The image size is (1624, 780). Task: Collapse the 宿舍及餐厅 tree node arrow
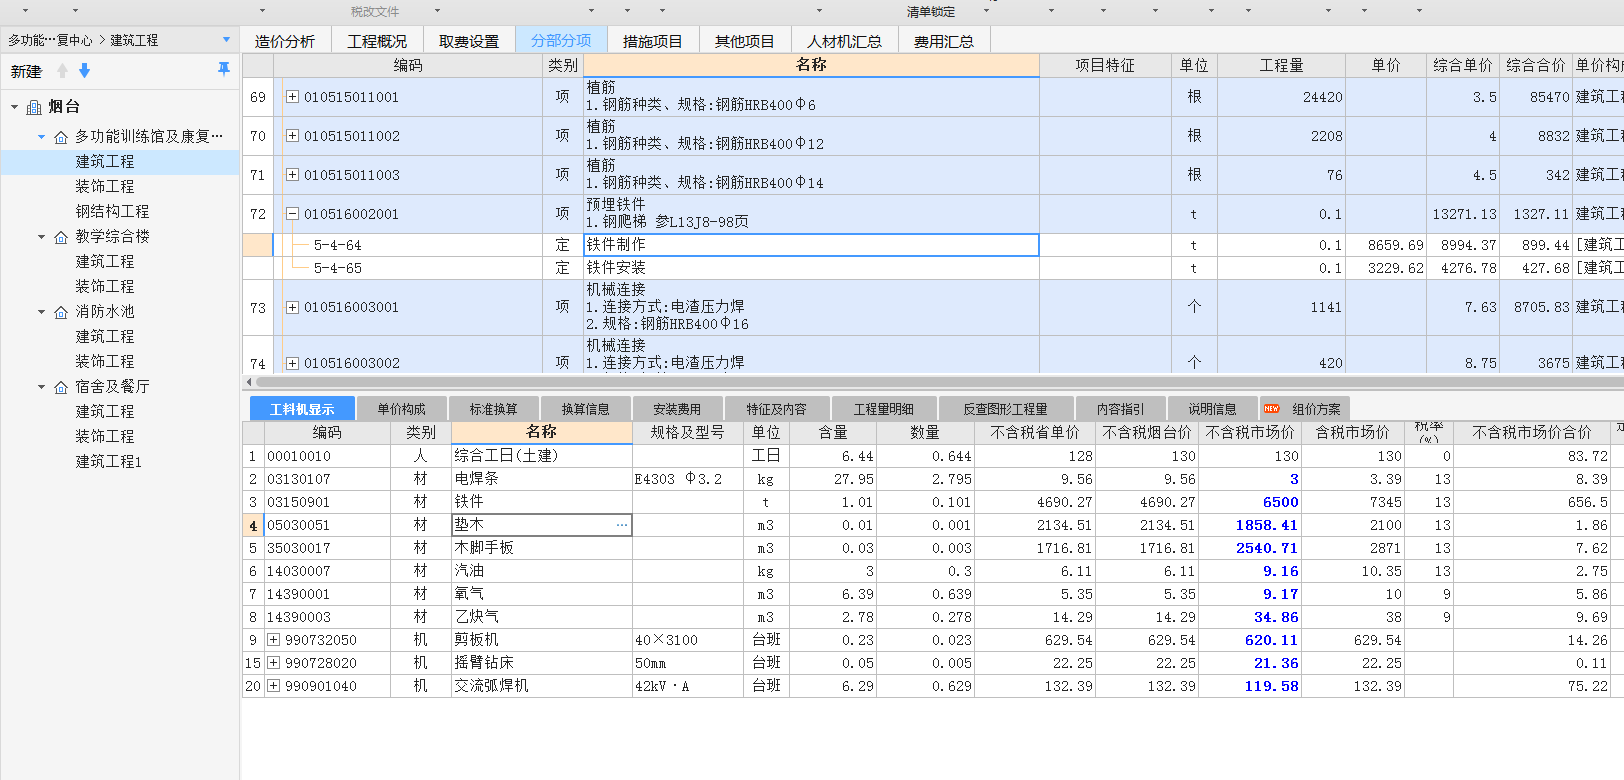pyautogui.click(x=41, y=387)
